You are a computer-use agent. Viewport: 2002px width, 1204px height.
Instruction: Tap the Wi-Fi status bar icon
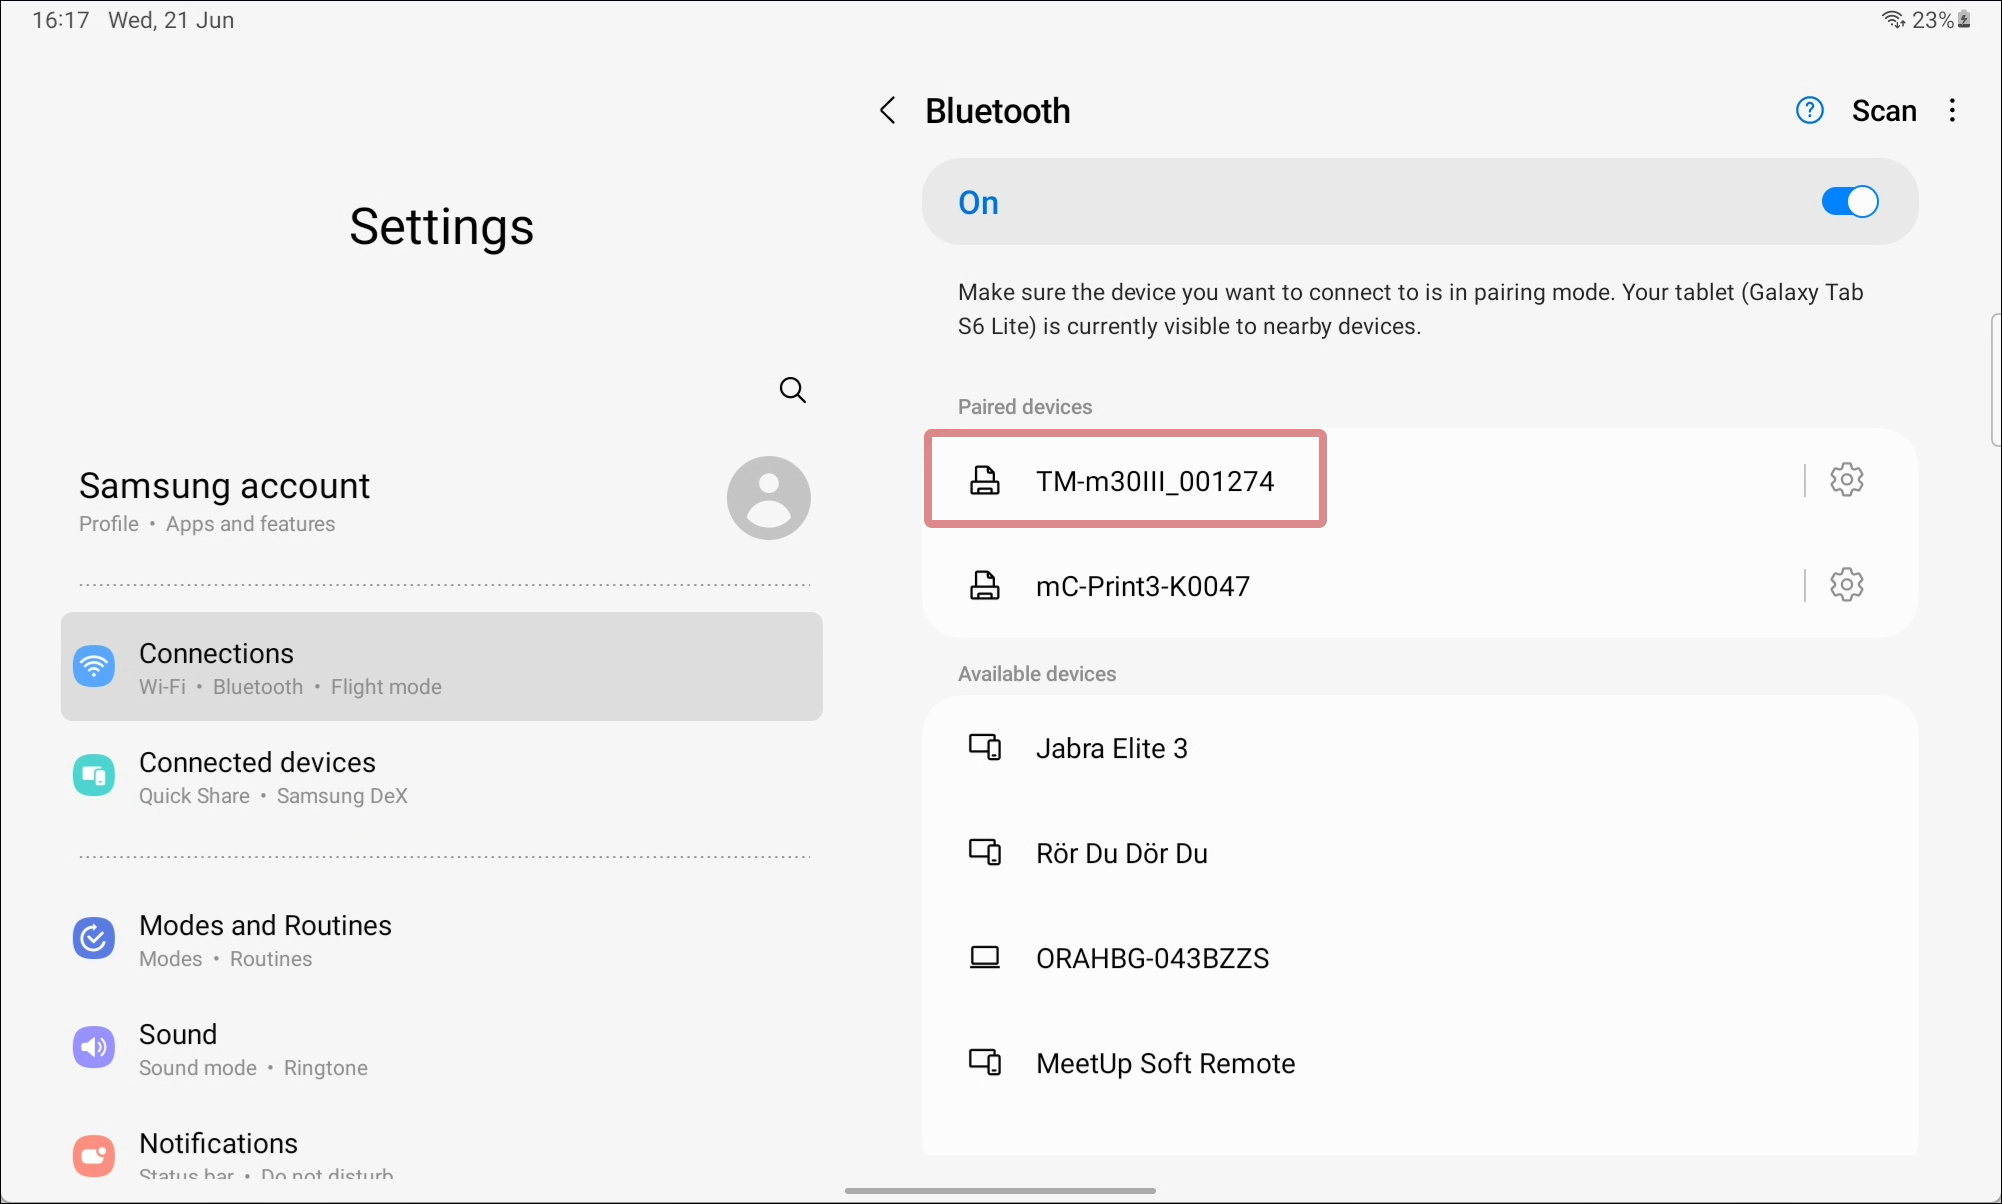[1893, 20]
